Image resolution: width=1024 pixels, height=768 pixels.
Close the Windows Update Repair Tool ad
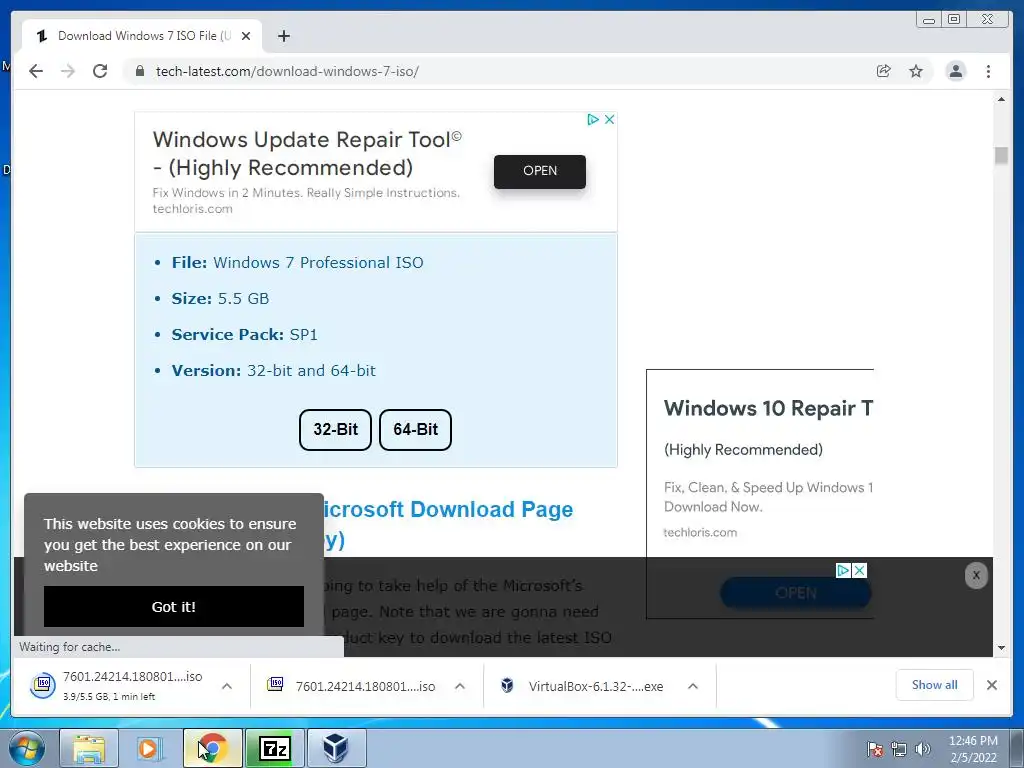coord(609,119)
